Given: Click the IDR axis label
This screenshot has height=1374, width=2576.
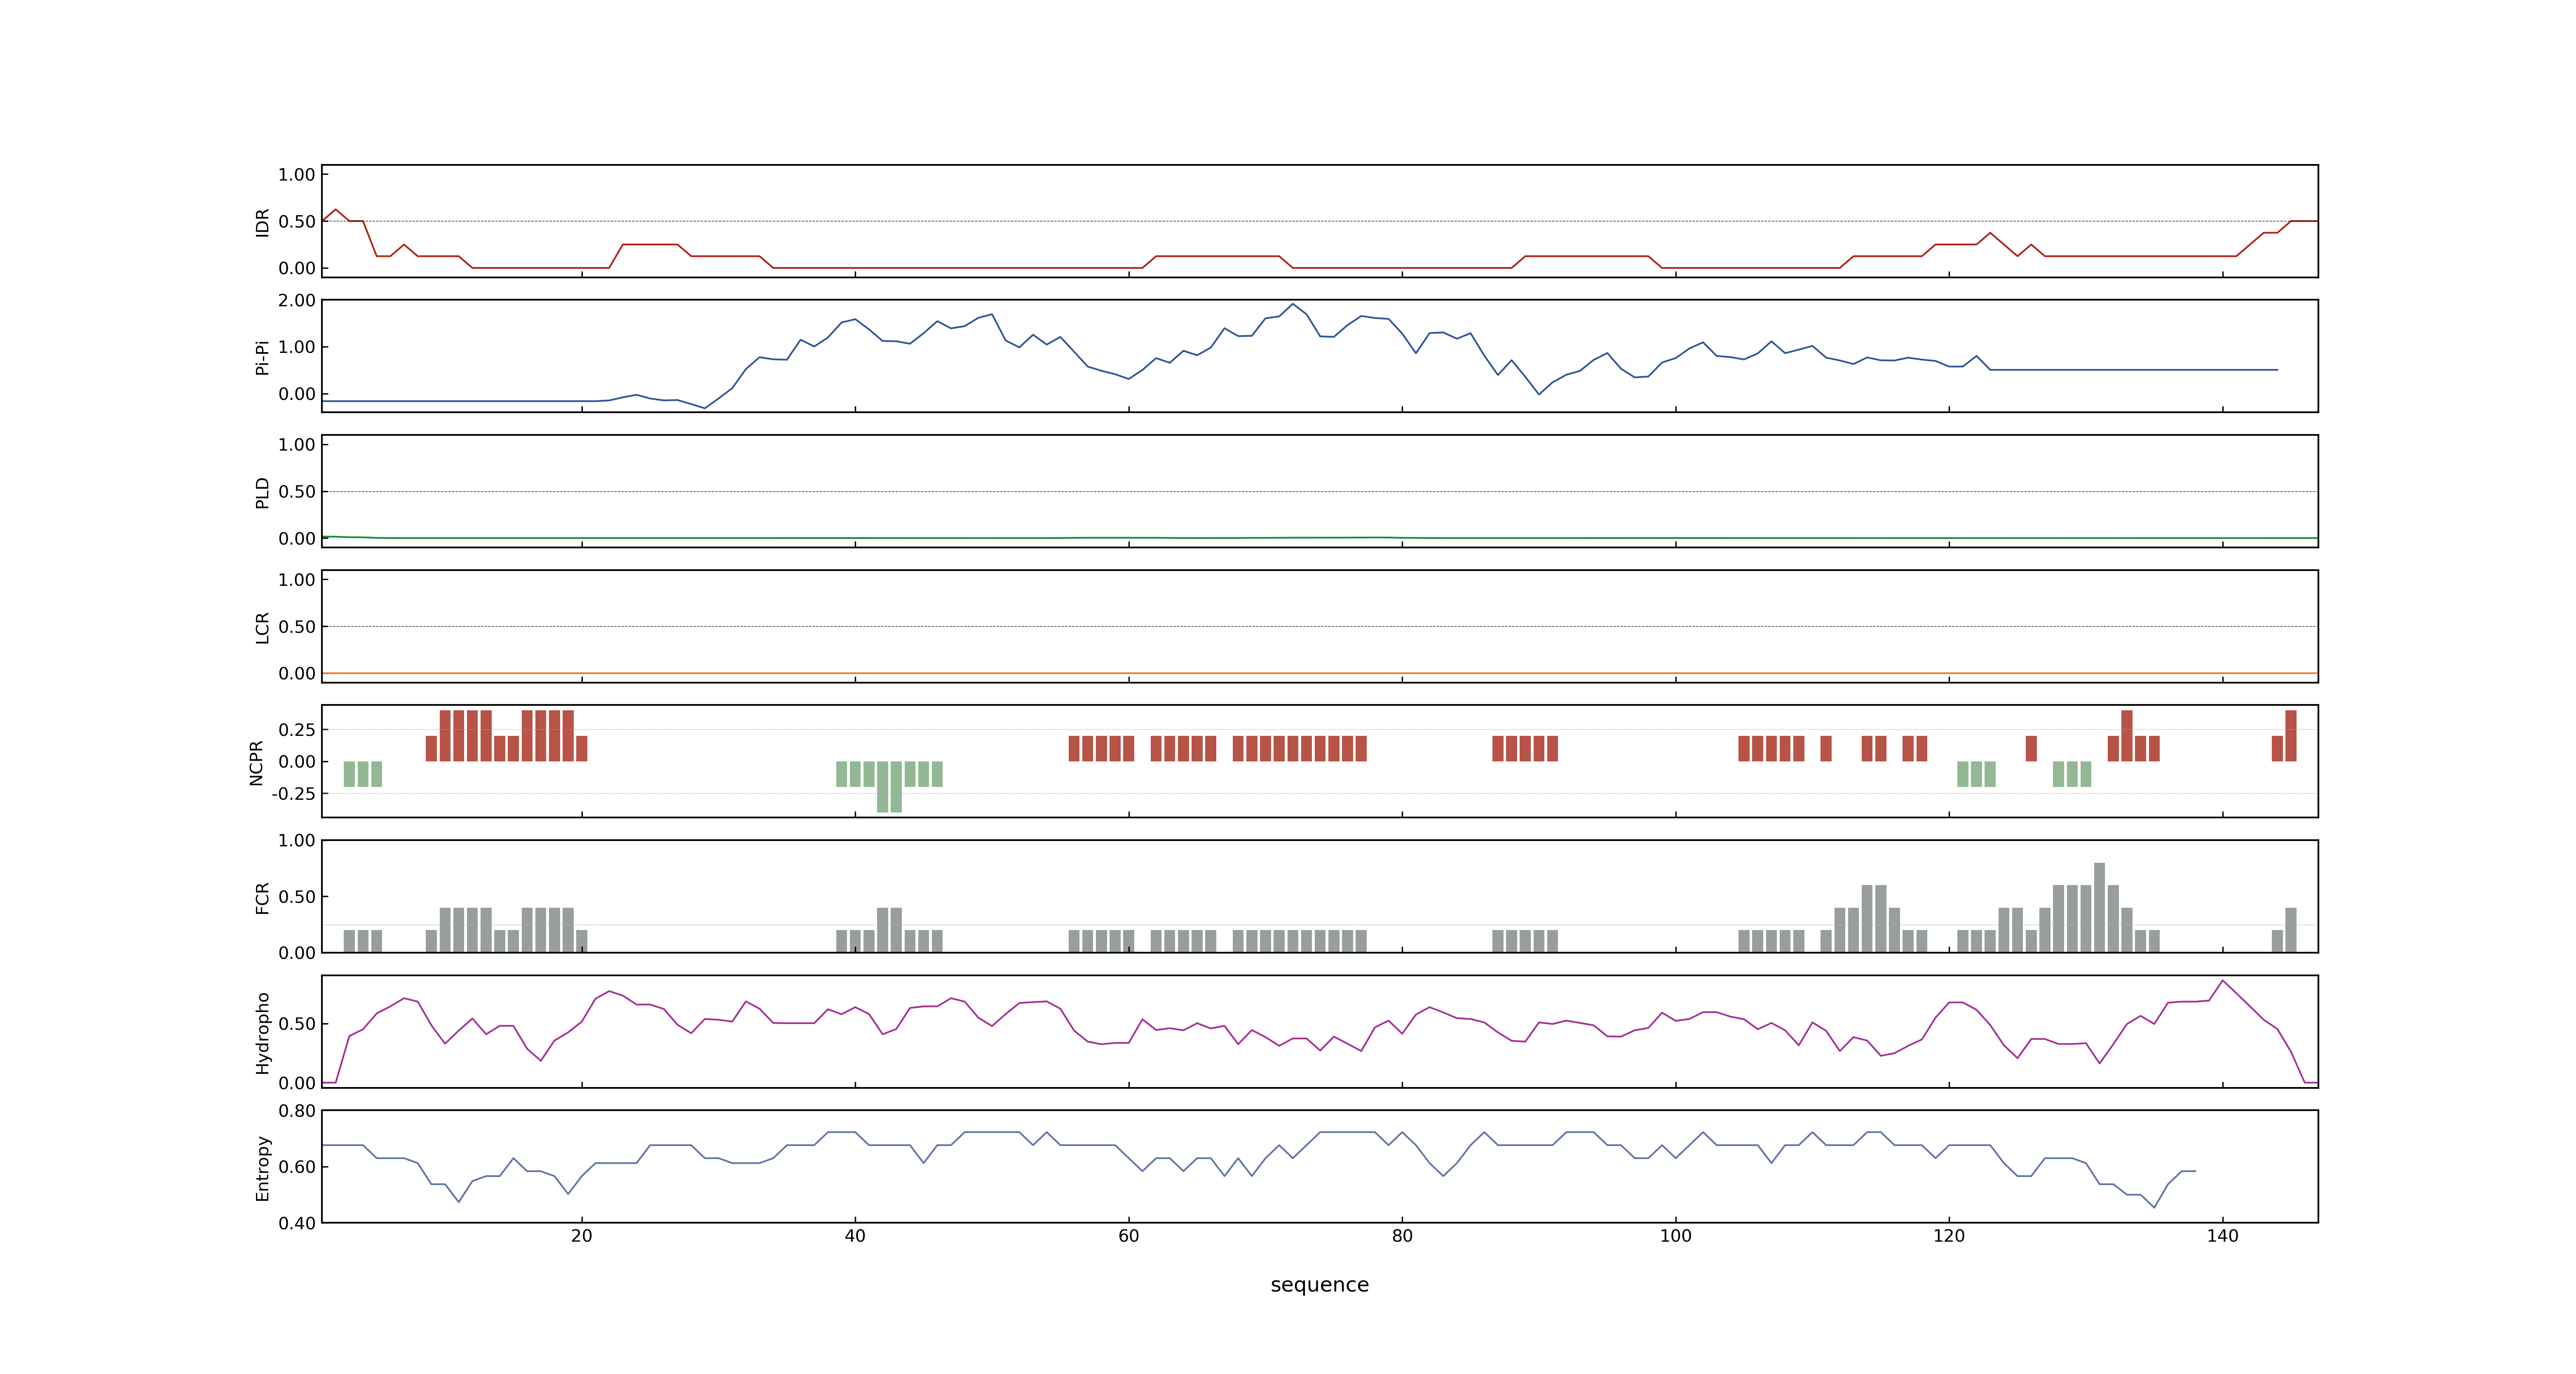Looking at the screenshot, I should (262, 222).
